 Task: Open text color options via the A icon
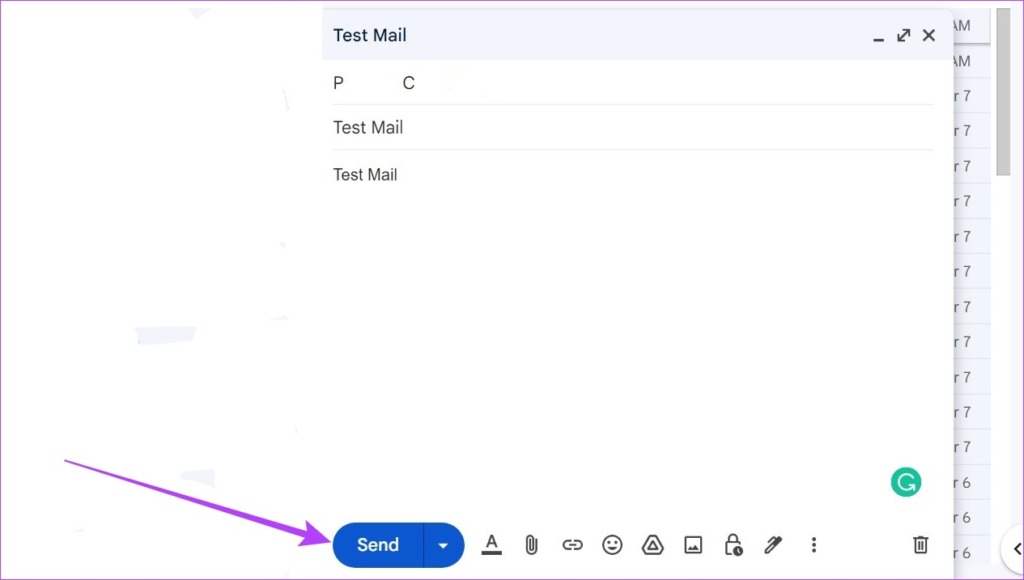click(492, 545)
